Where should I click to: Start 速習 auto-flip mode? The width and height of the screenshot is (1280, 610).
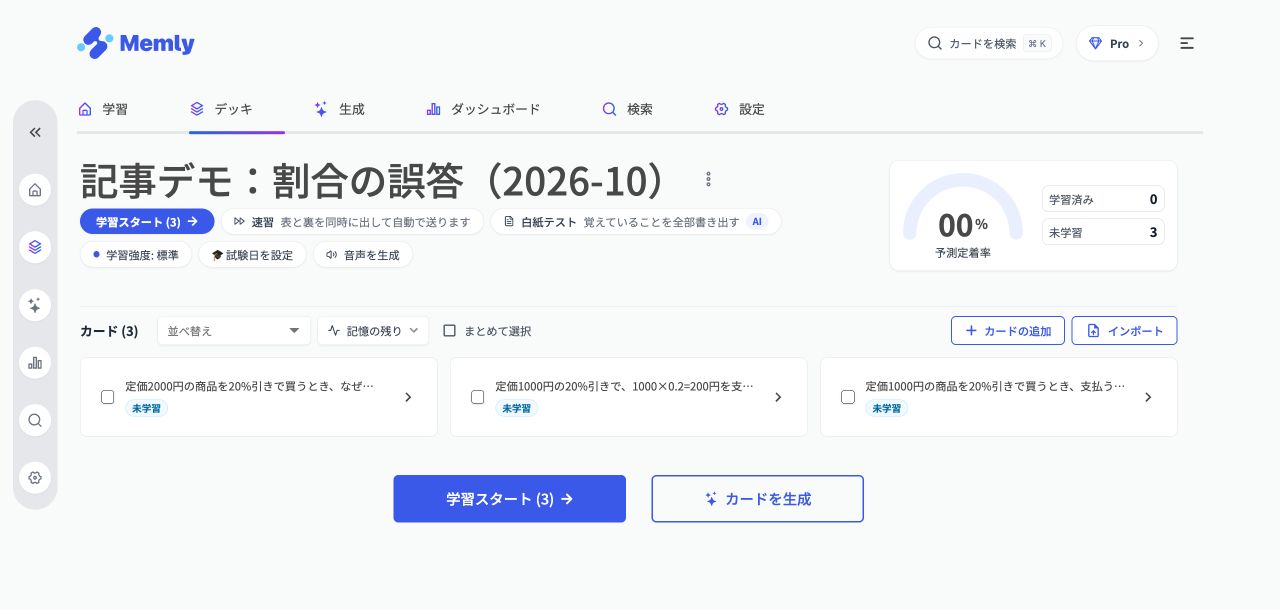(x=352, y=221)
